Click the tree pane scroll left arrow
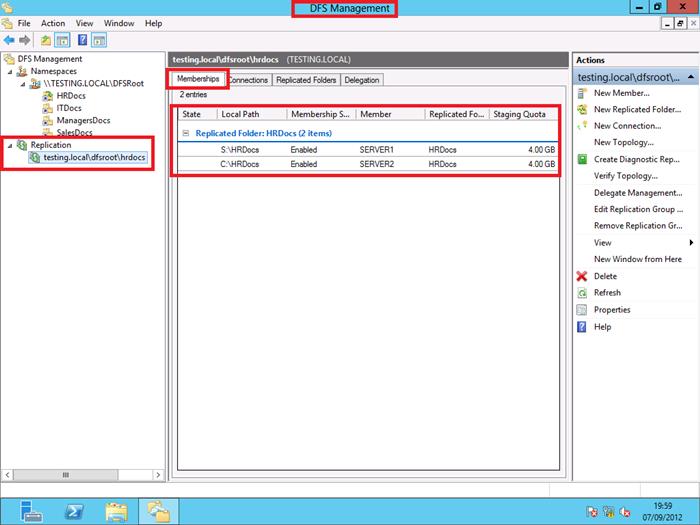 coord(7,475)
